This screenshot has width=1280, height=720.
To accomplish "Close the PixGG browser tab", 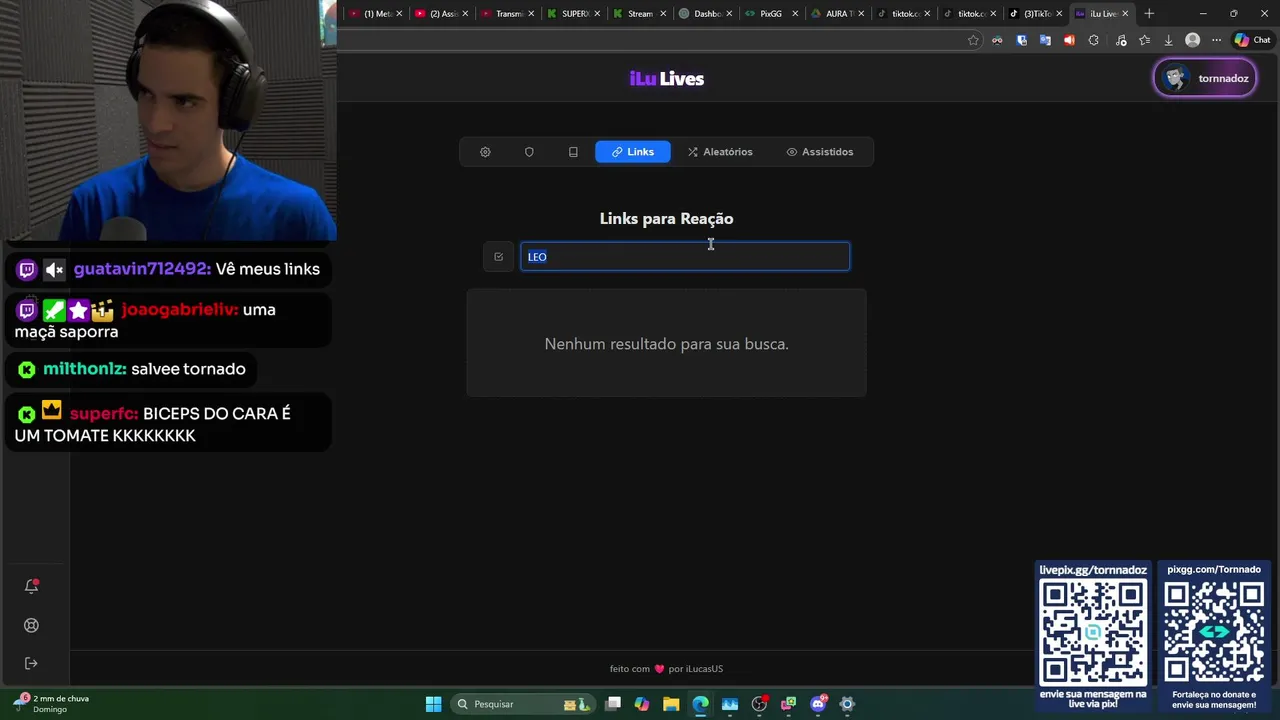I will point(795,14).
